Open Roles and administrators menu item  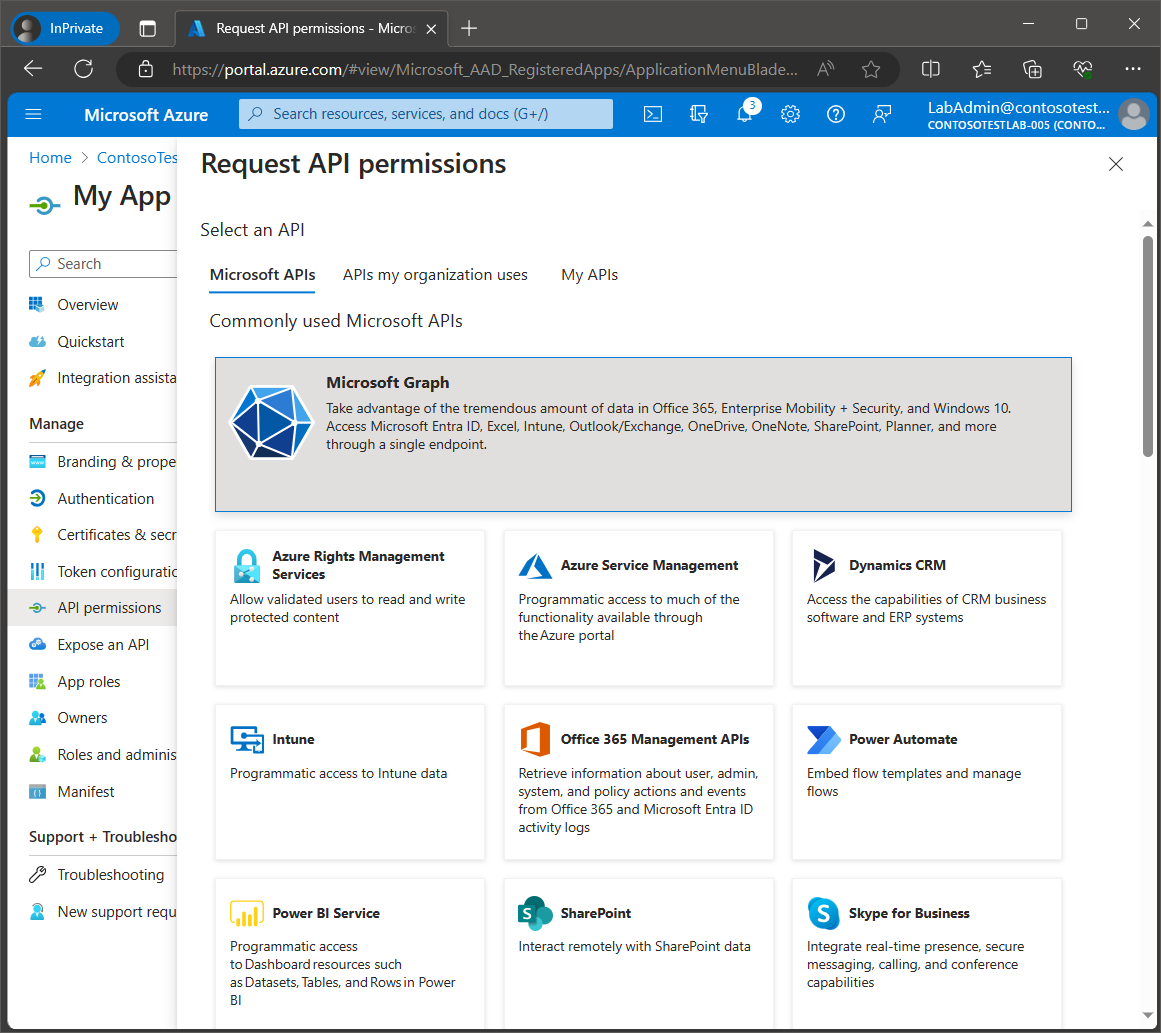[102, 755]
